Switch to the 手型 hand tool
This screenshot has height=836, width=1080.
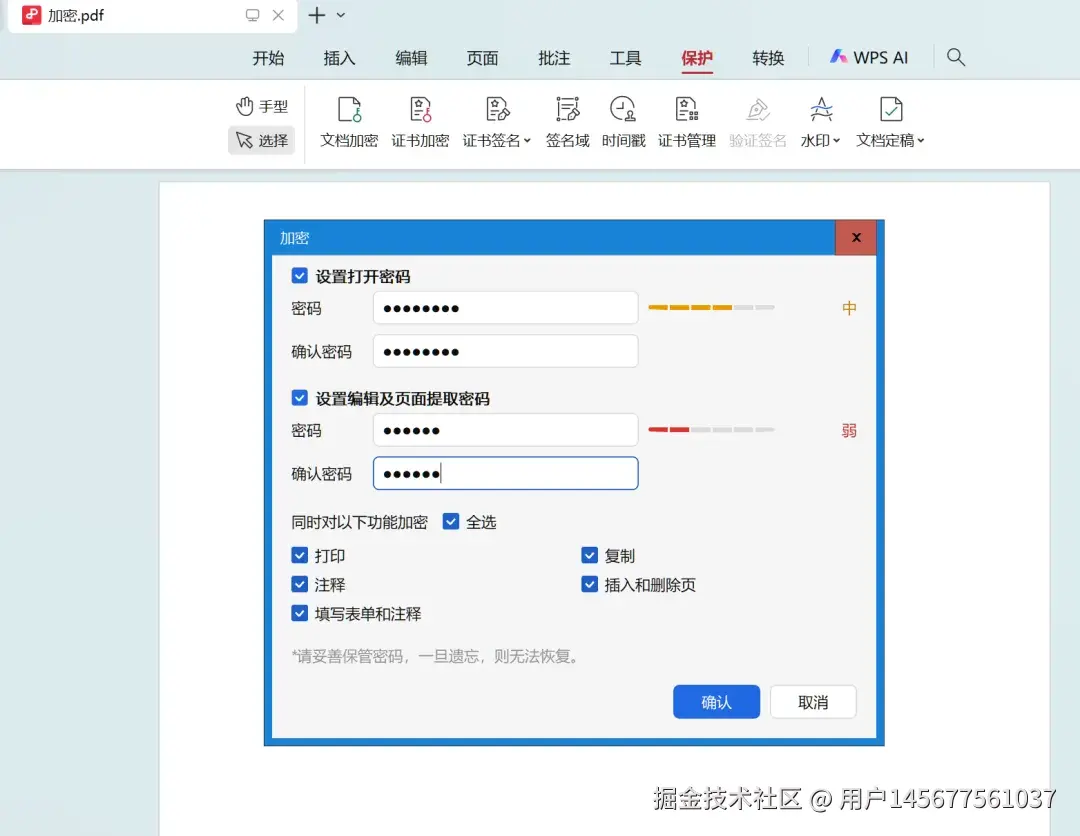tap(261, 105)
